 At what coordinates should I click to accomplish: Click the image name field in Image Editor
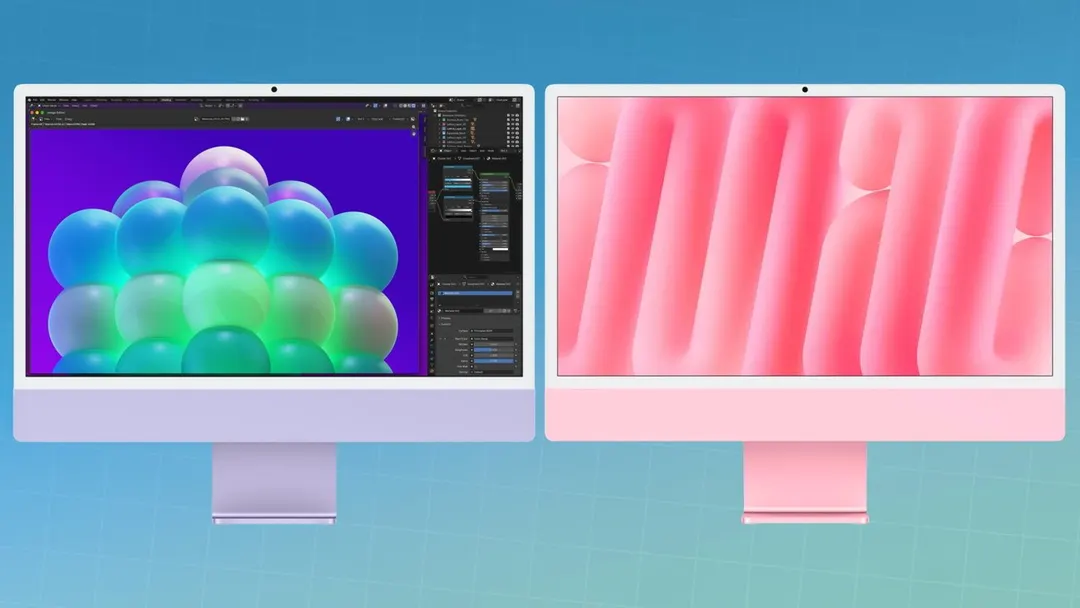[x=215, y=119]
